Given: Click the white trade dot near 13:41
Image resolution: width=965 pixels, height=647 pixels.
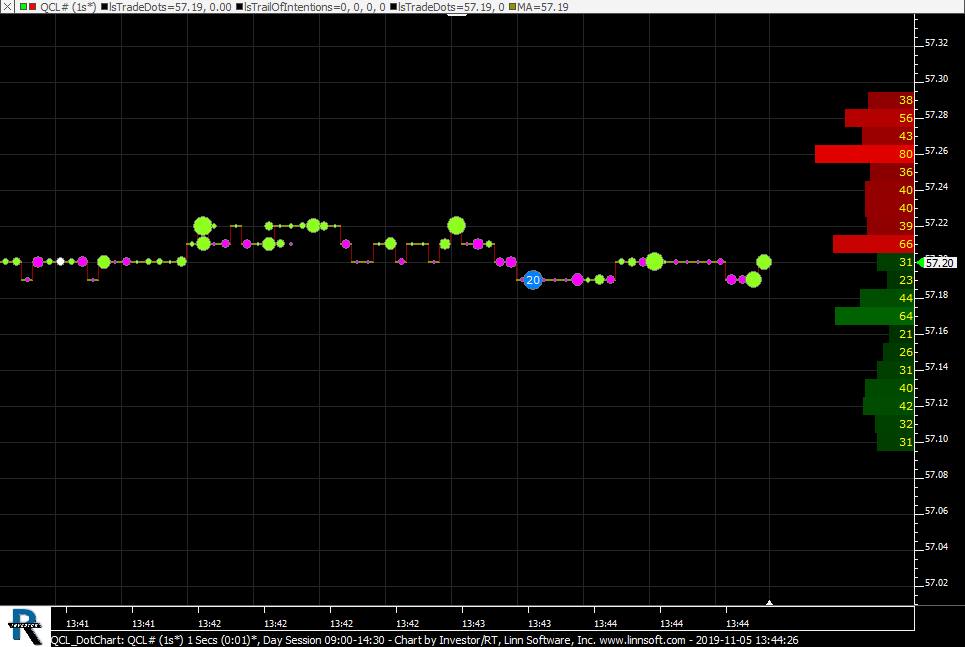Looking at the screenshot, I should pos(60,262).
